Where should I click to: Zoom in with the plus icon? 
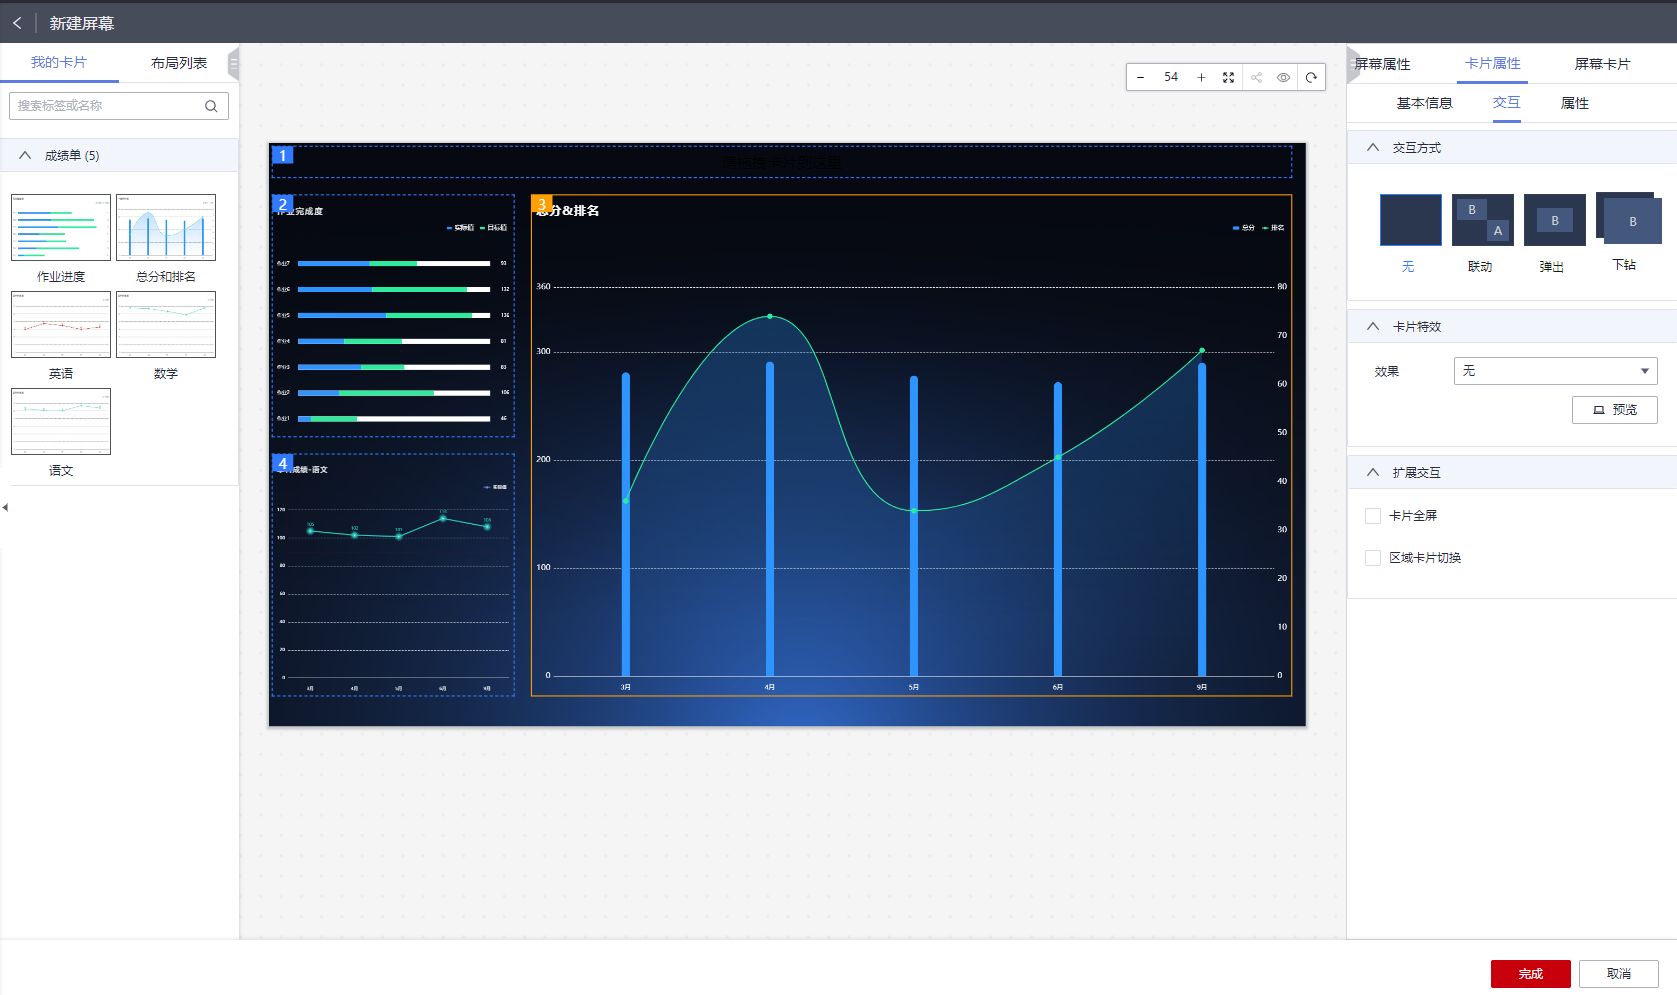point(1201,77)
